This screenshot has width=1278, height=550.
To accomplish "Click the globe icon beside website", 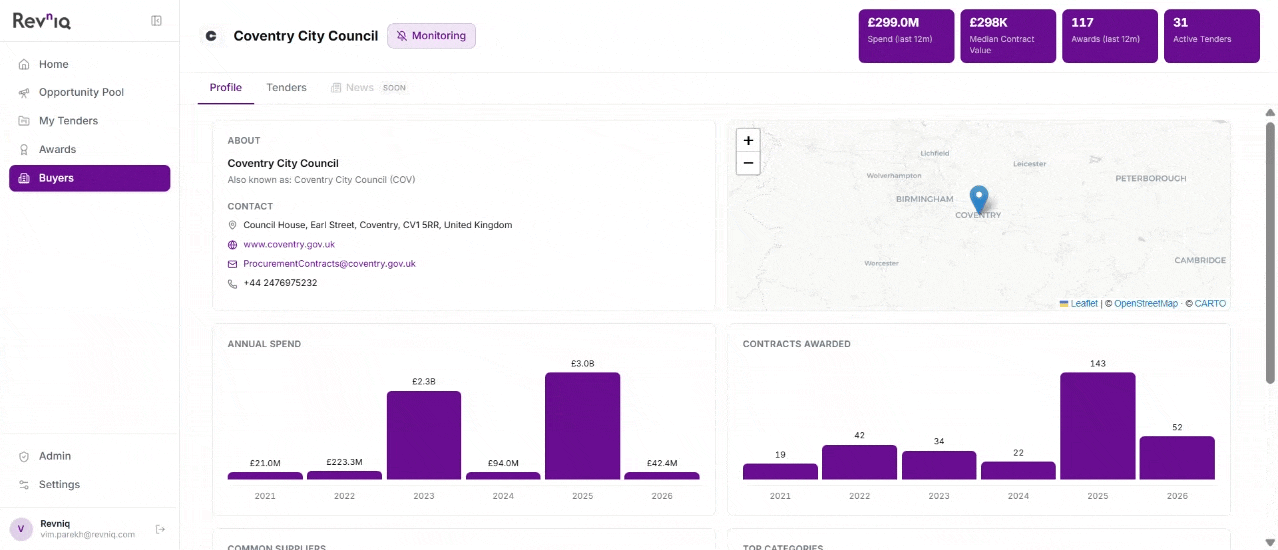I will coord(233,244).
